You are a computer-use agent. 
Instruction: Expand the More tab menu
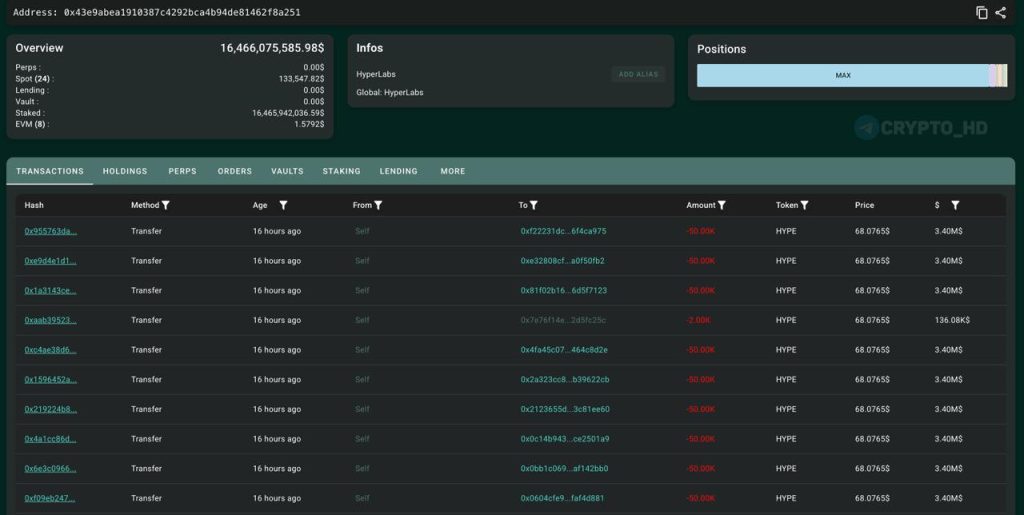tap(453, 171)
